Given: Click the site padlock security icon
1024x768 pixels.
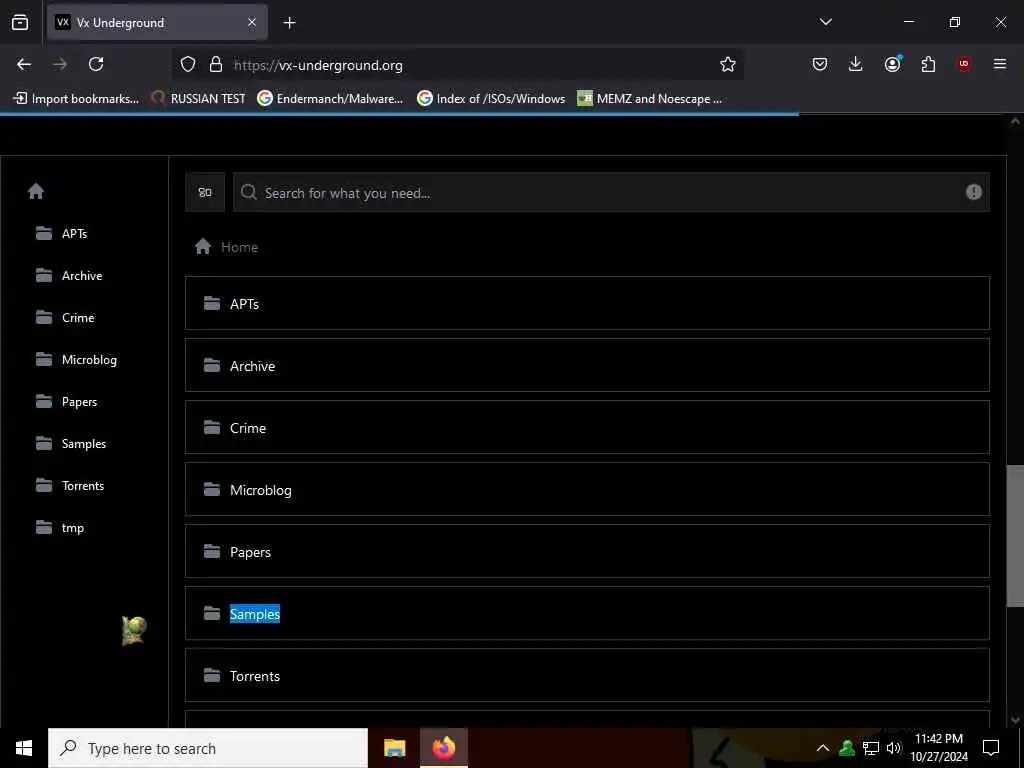Looking at the screenshot, I should pyautogui.click(x=216, y=64).
